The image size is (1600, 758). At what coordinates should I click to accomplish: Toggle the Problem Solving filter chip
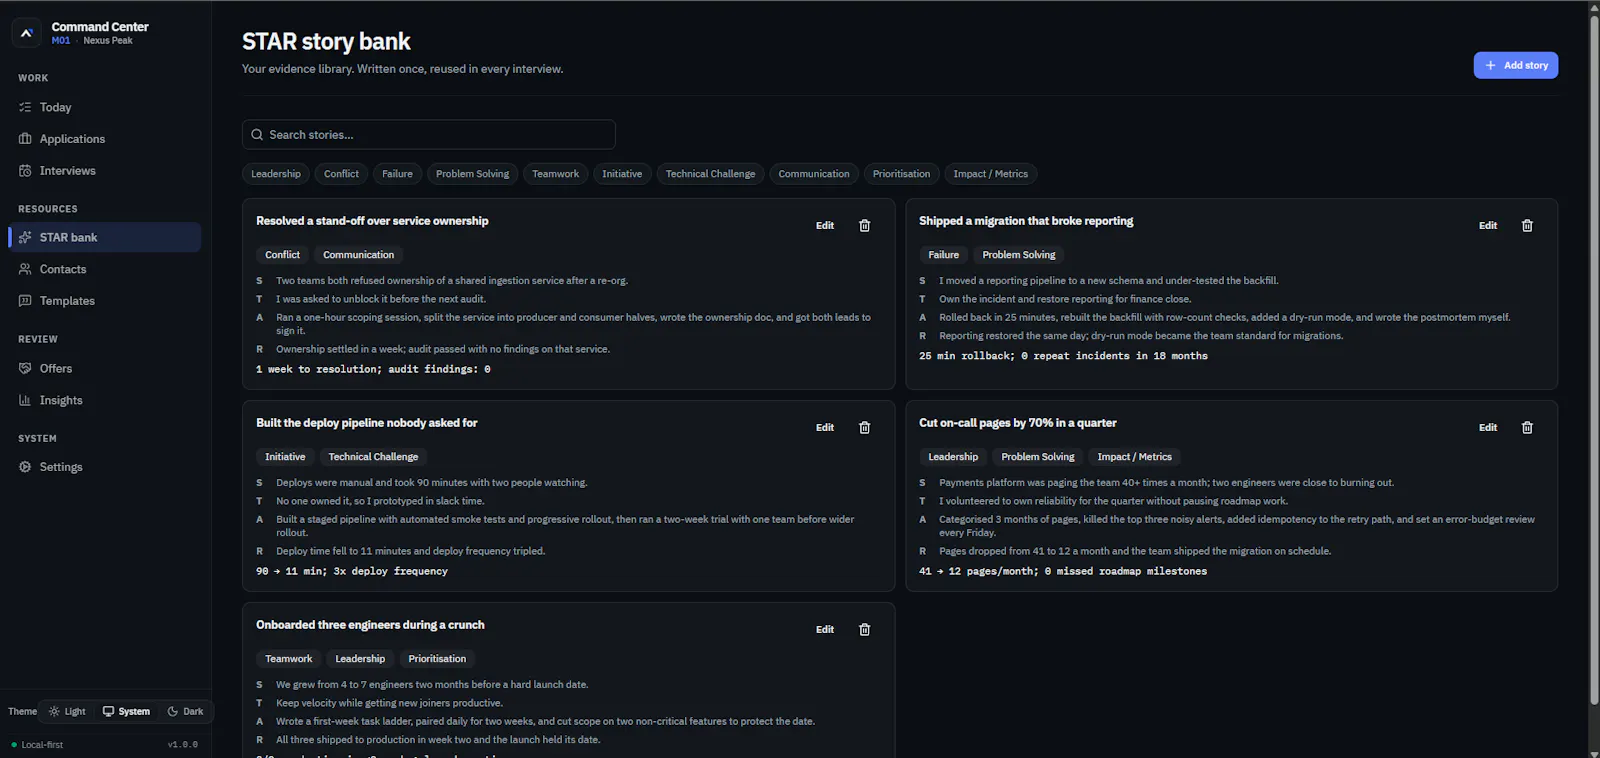point(472,174)
